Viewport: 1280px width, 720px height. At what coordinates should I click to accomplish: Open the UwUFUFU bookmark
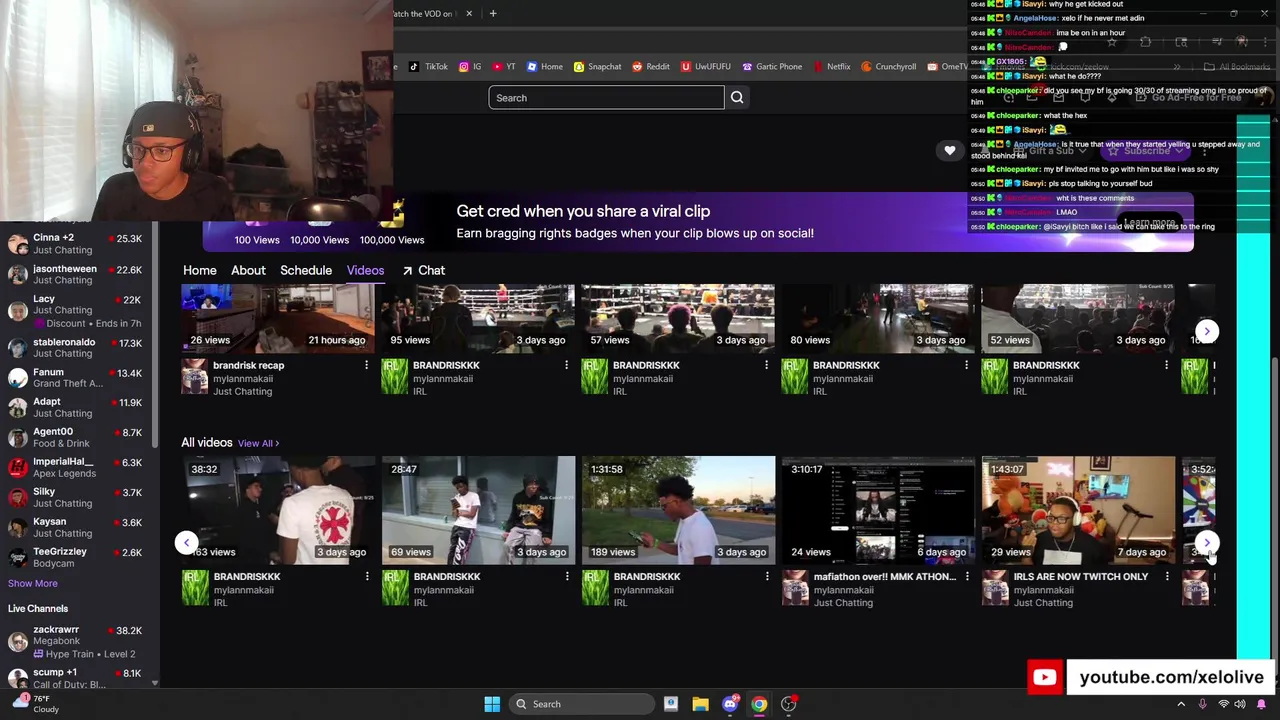pos(705,67)
